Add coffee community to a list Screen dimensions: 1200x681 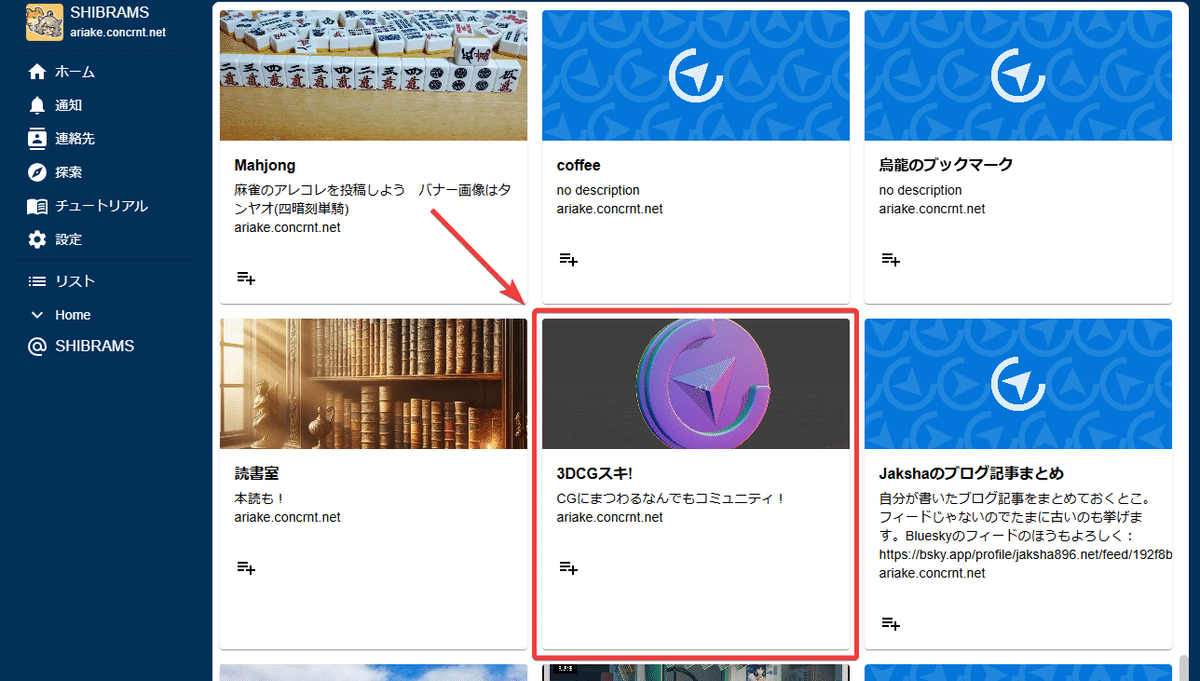coord(568,260)
